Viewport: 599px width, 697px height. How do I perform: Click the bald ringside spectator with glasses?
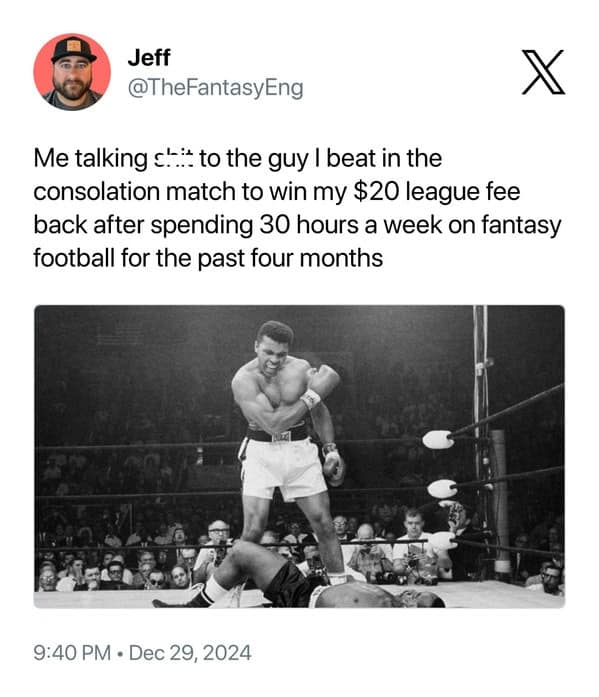click(218, 531)
